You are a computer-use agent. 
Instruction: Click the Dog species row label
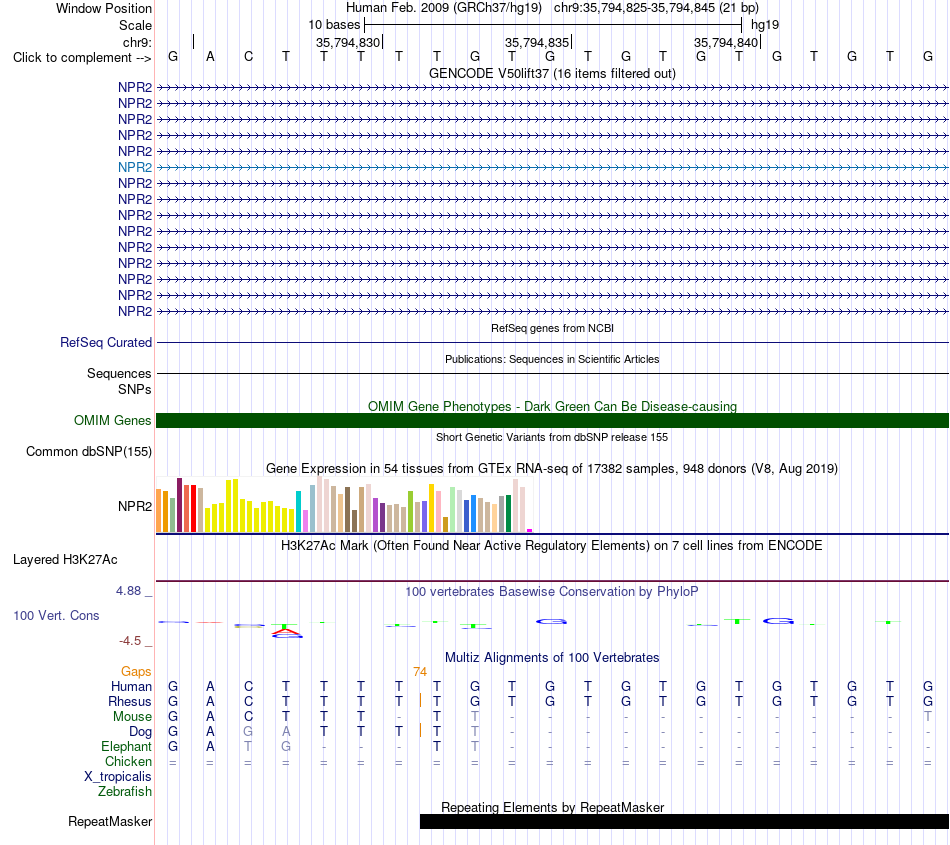click(x=140, y=732)
